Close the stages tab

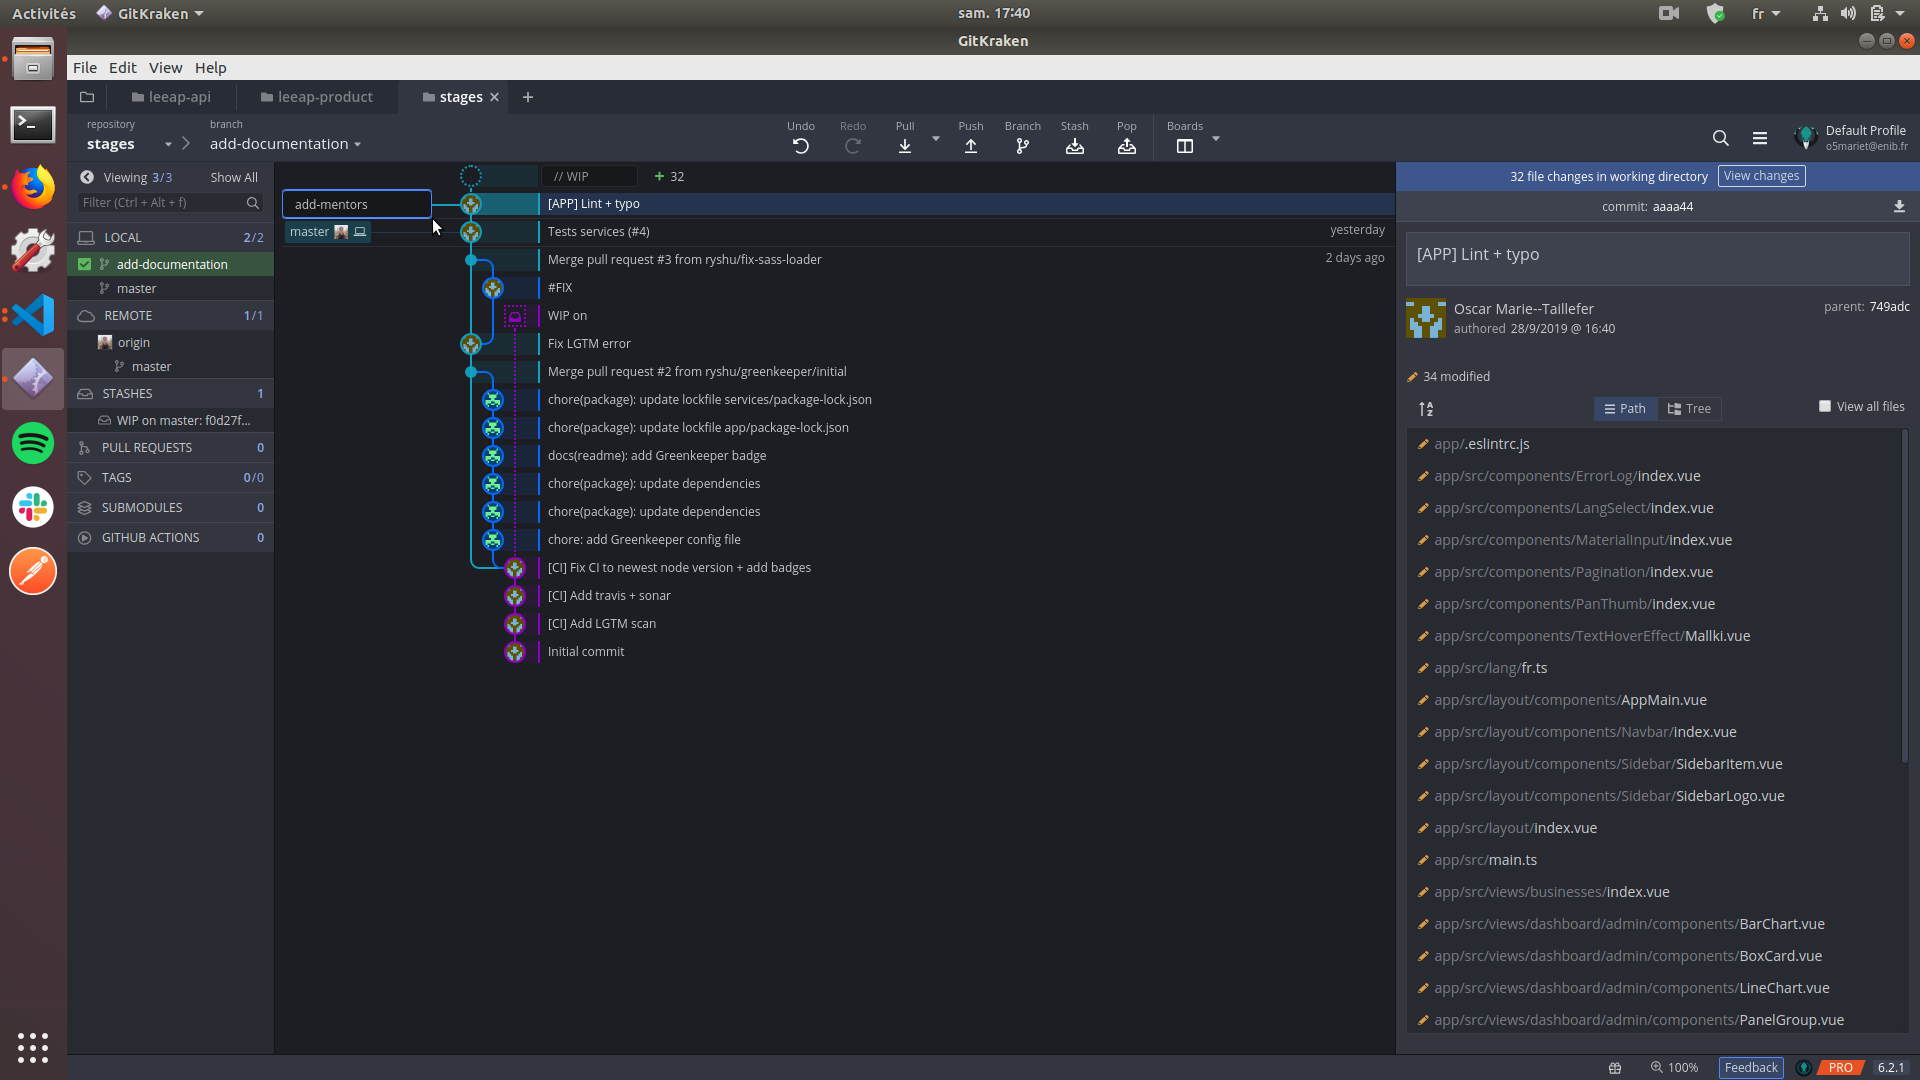[494, 97]
